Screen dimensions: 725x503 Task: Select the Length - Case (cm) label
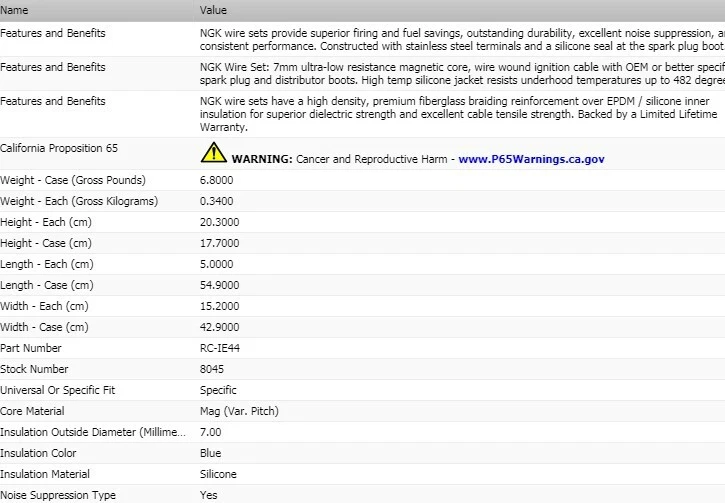[x=47, y=285]
